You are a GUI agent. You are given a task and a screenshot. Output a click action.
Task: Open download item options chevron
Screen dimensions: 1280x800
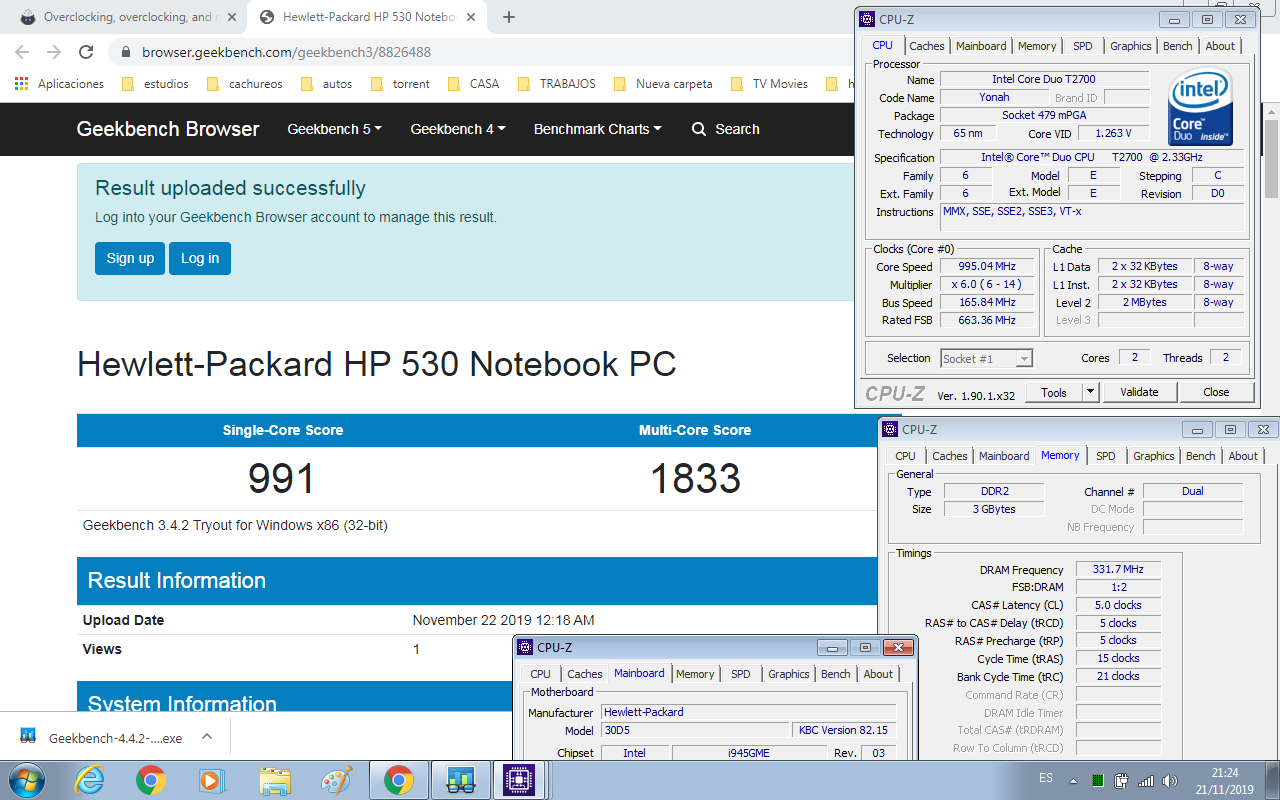pyautogui.click(x=207, y=737)
